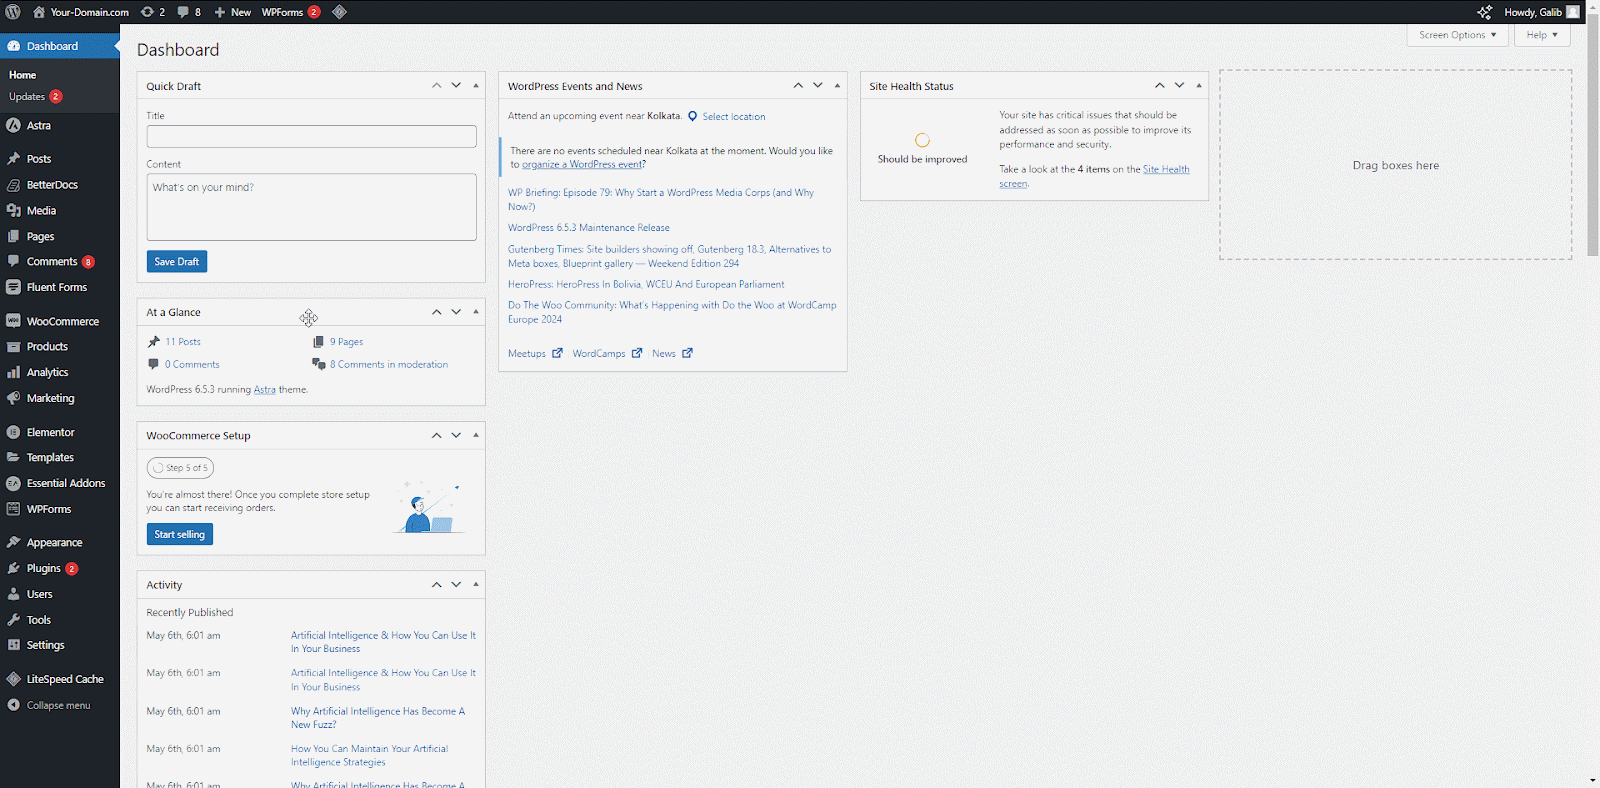The height and width of the screenshot is (788, 1600).
Task: Toggle the Quick Draft panel collapse arrow
Action: (x=476, y=86)
